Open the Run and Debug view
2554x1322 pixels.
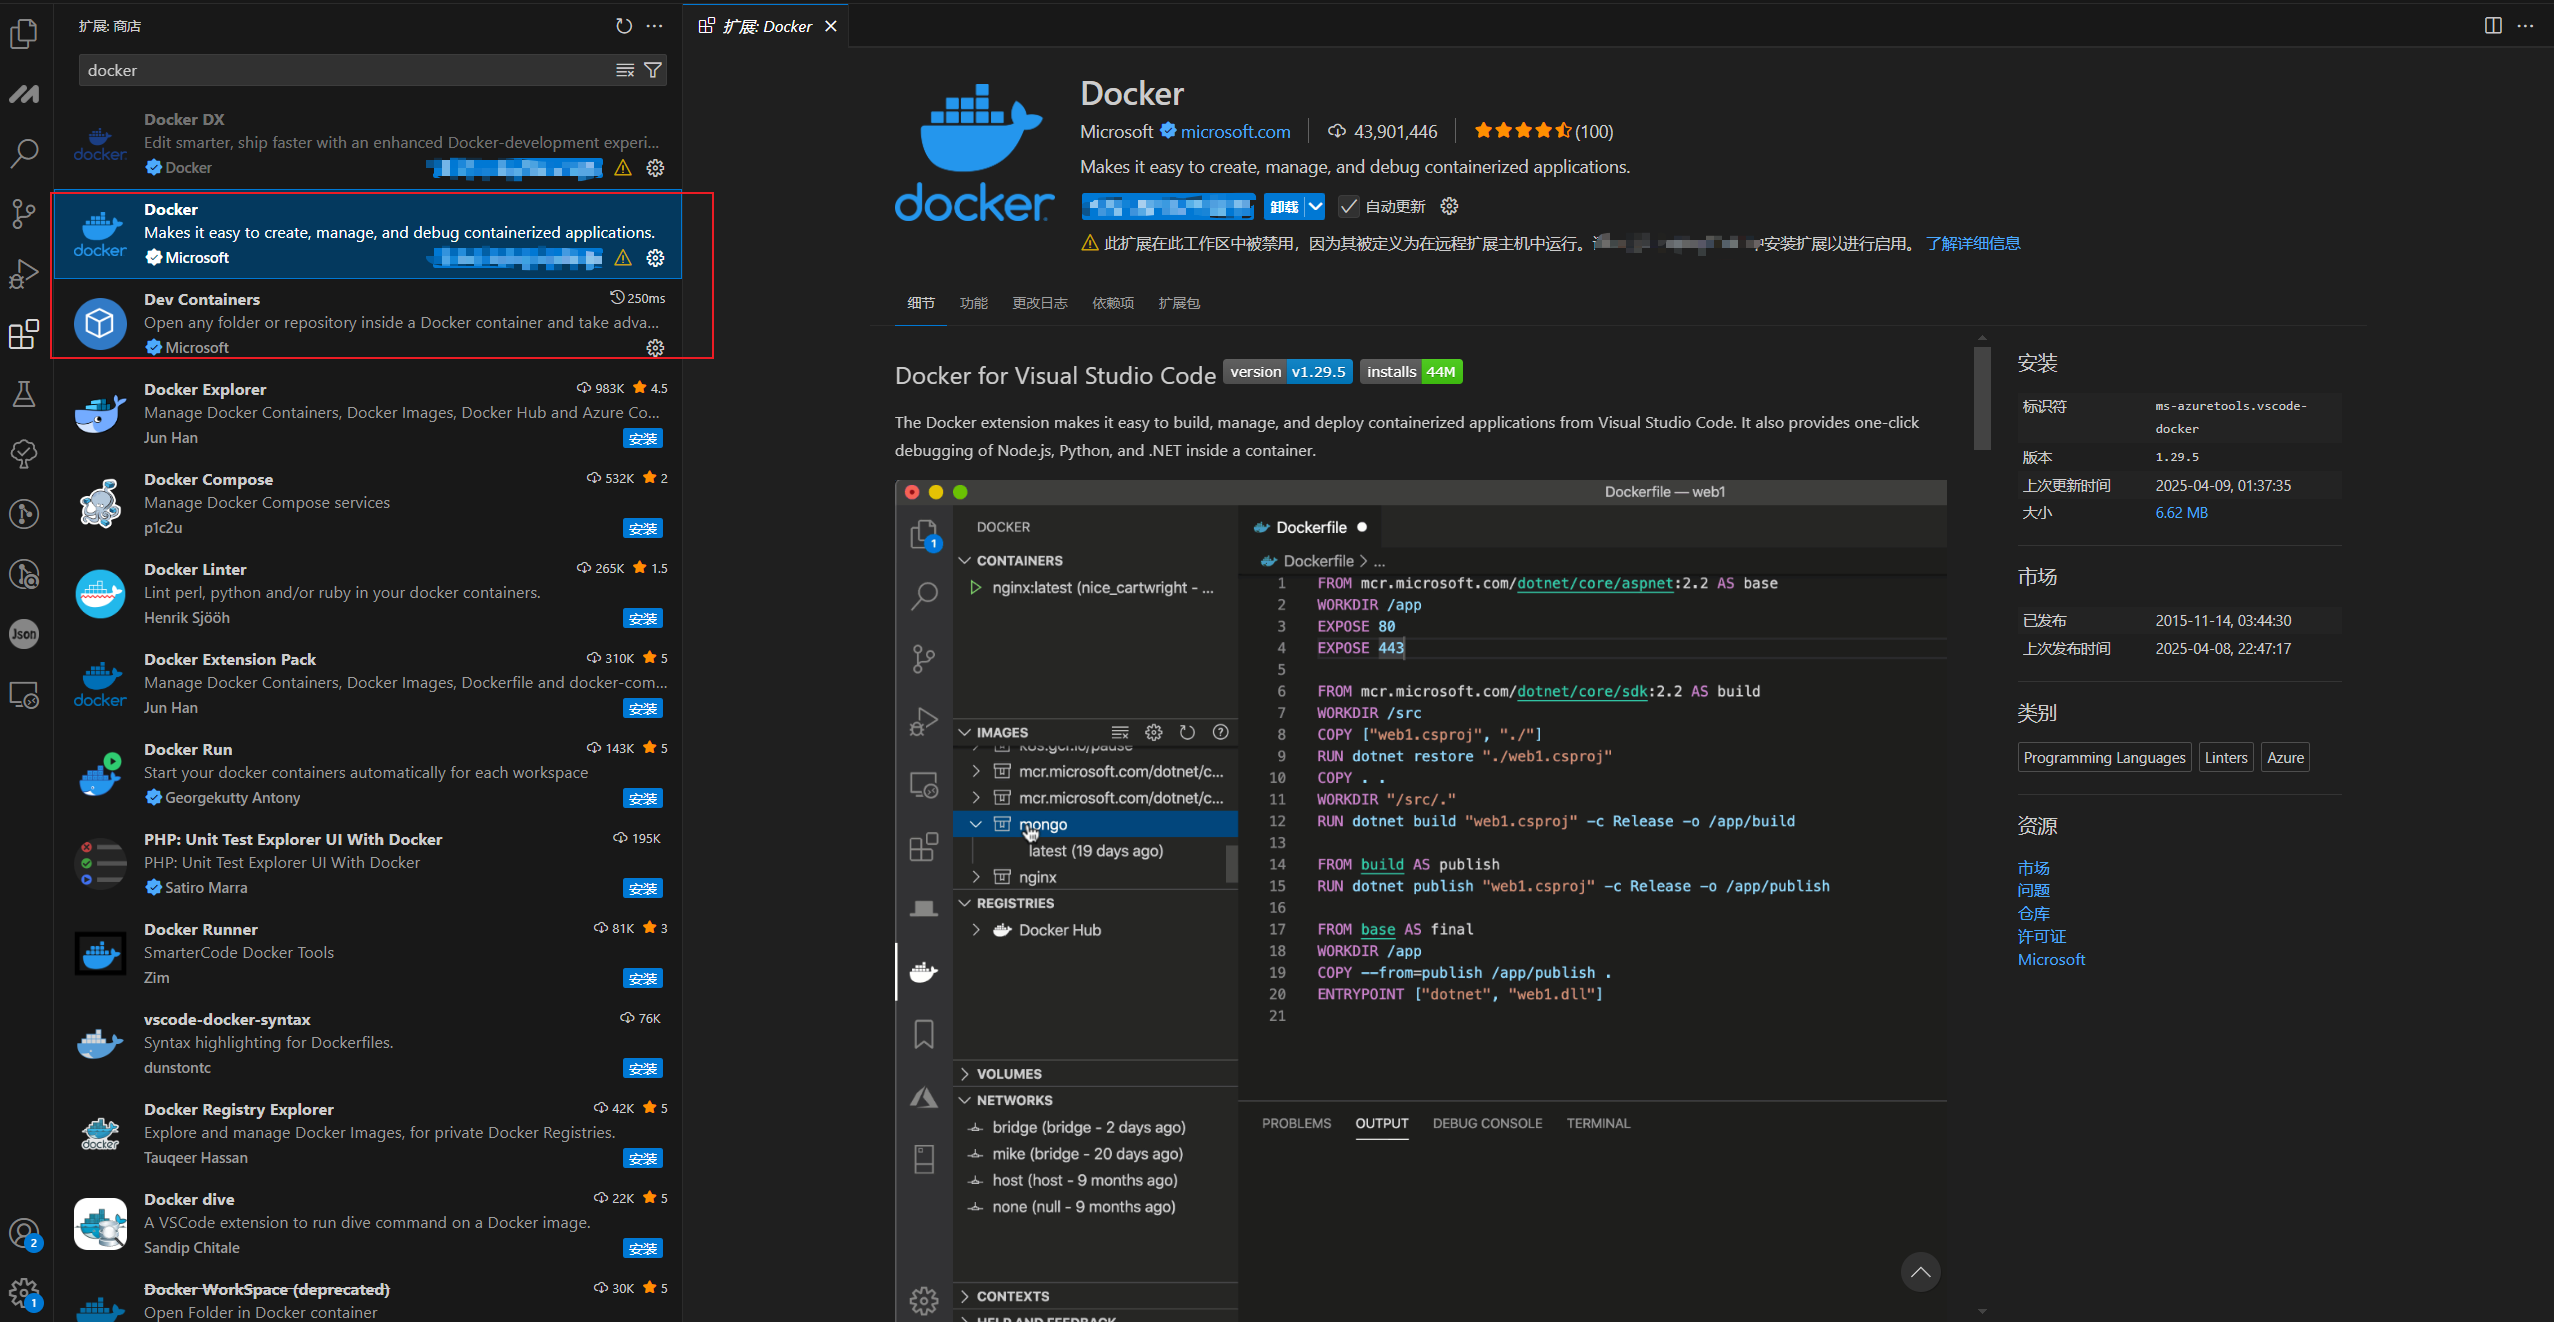click(x=24, y=273)
